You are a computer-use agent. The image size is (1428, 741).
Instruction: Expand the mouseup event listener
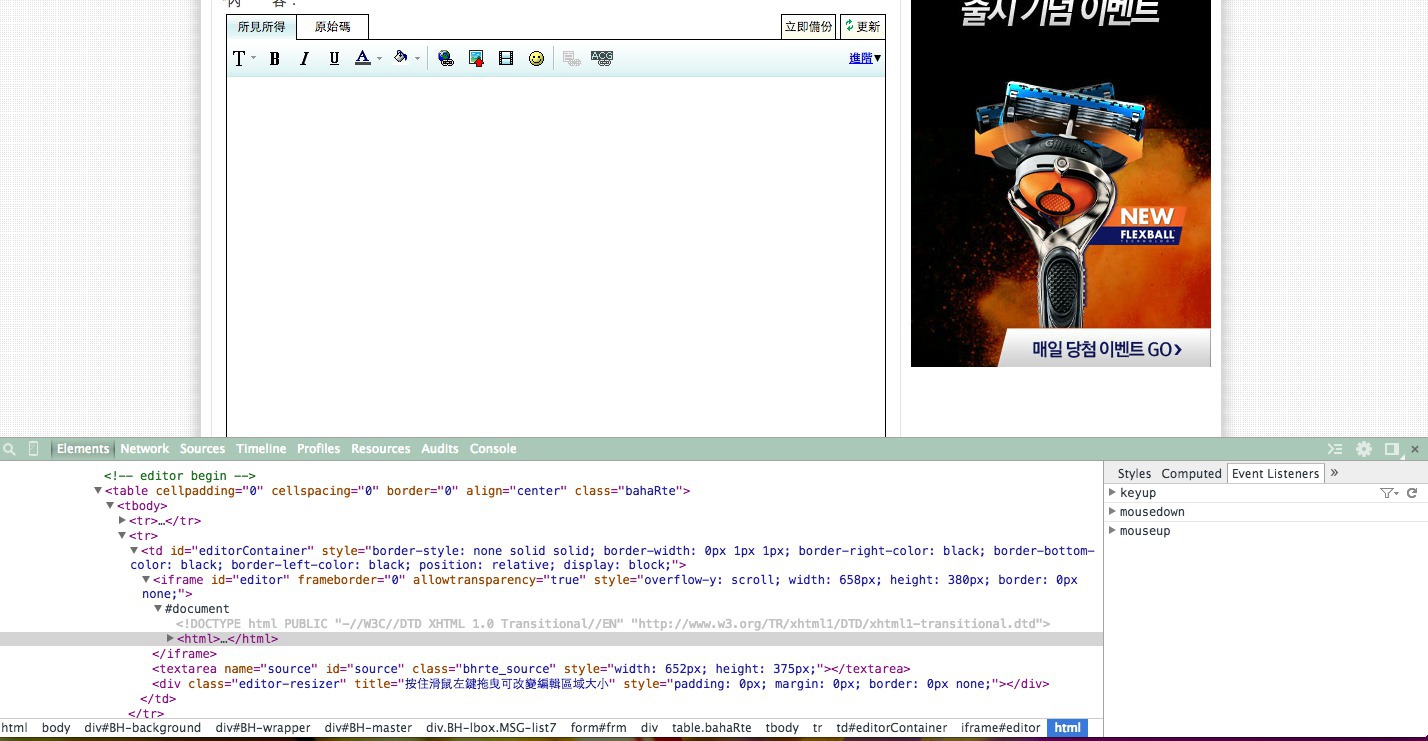tap(1112, 531)
